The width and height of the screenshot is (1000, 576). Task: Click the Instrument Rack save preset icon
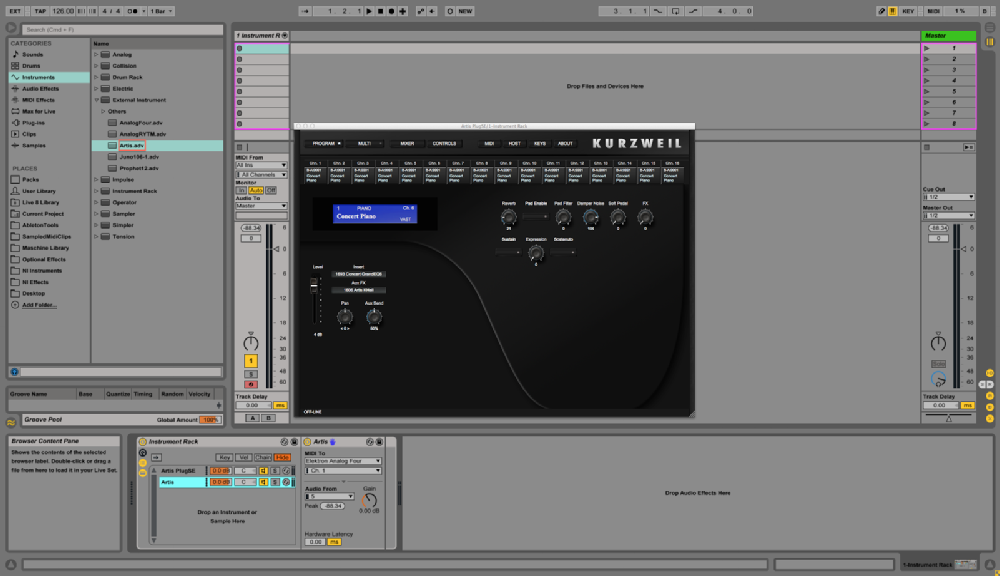click(x=294, y=441)
